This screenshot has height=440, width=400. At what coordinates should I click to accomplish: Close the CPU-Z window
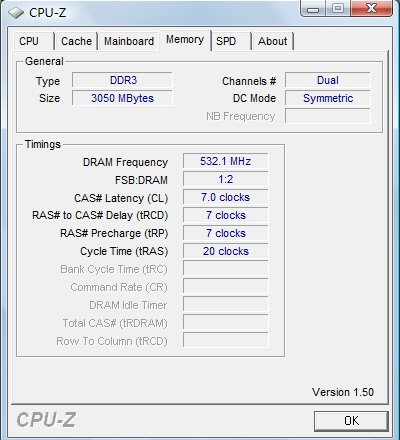(x=371, y=8)
